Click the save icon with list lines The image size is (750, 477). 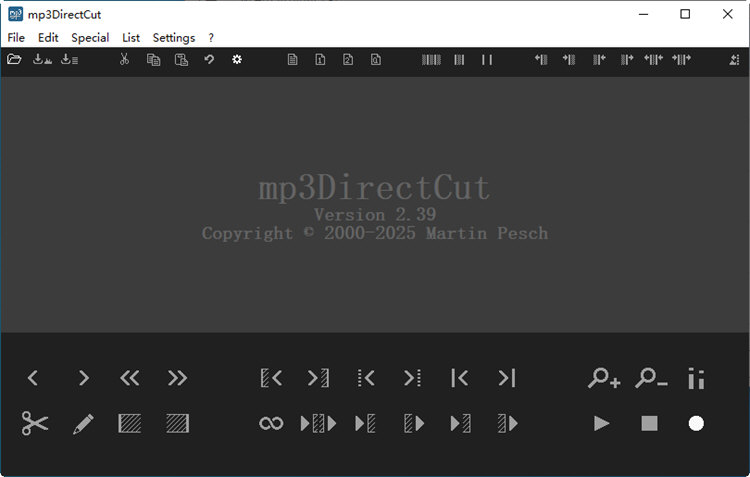click(70, 59)
